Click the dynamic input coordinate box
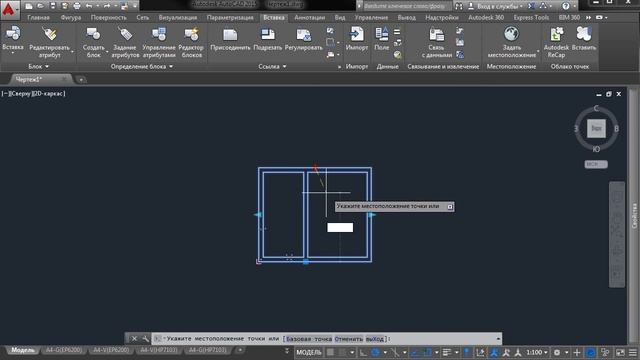This screenshot has width=640, height=360. tap(340, 227)
